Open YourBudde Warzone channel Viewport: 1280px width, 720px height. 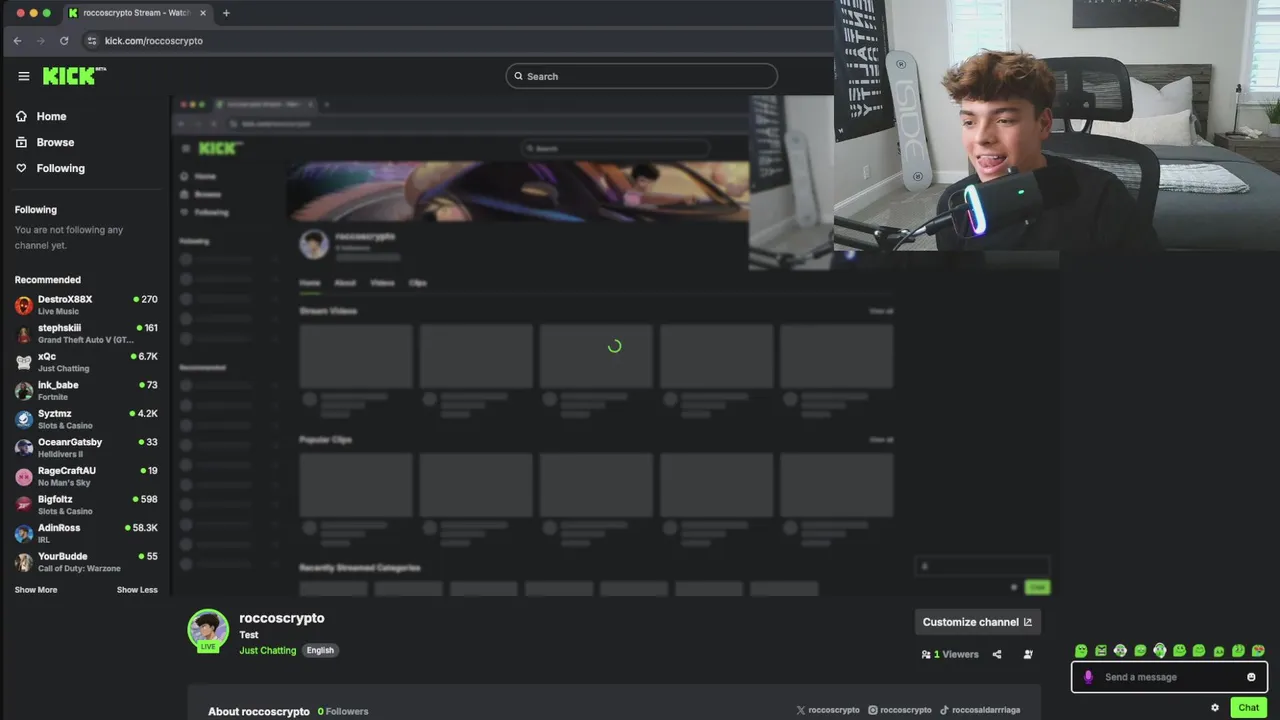pos(86,562)
